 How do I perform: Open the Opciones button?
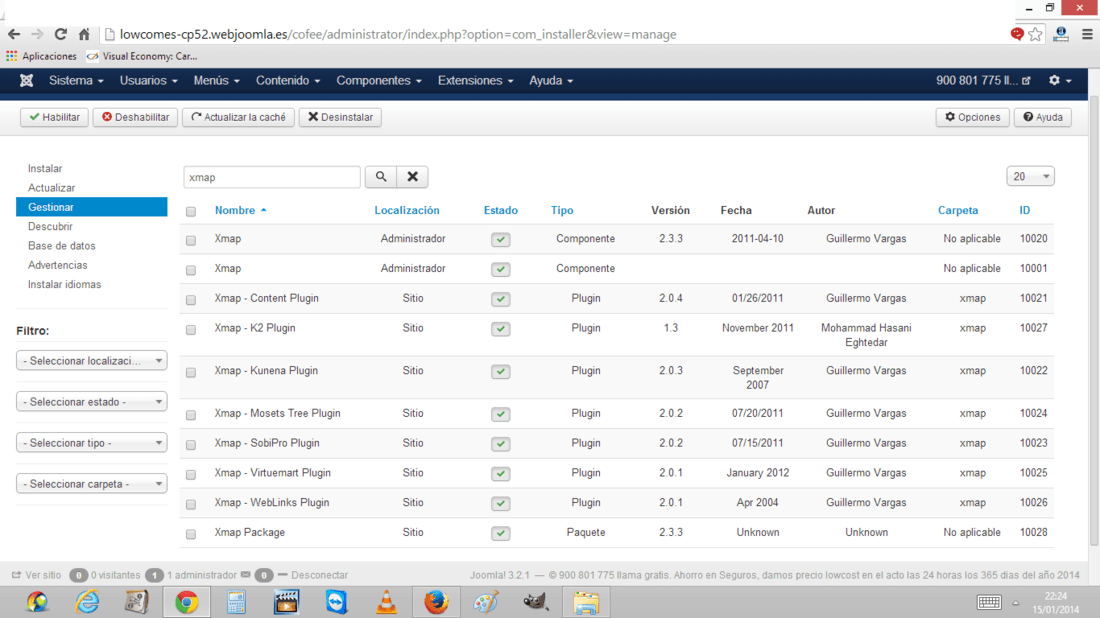tap(972, 117)
